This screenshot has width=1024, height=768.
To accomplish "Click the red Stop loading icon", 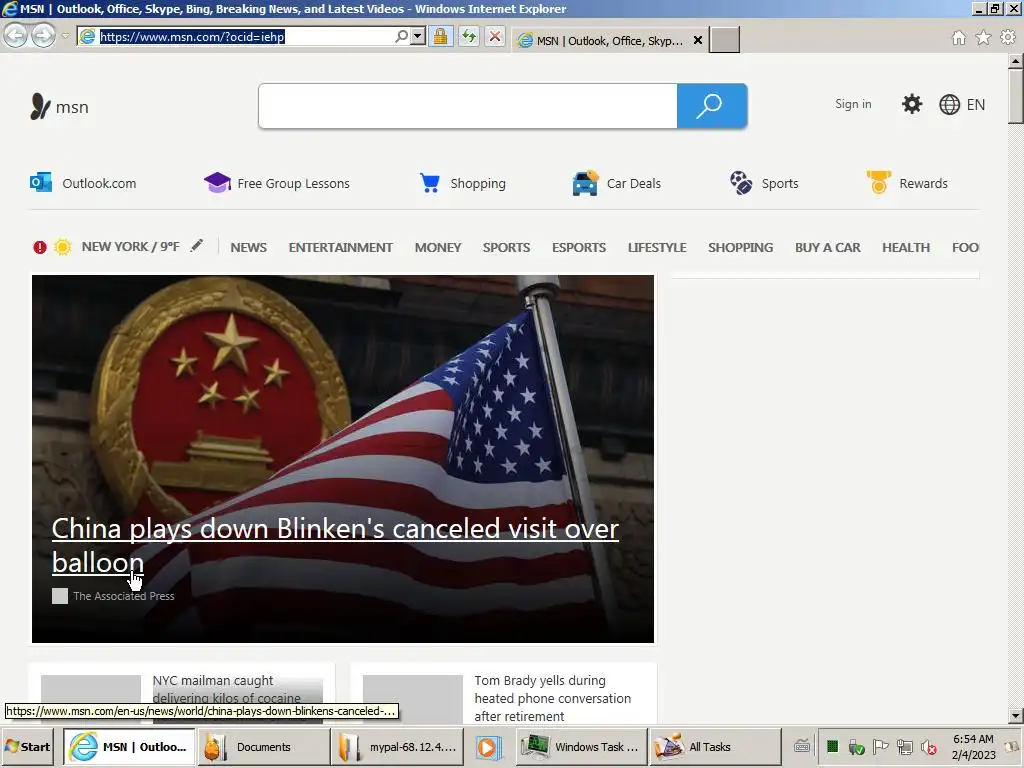I will click(x=495, y=37).
